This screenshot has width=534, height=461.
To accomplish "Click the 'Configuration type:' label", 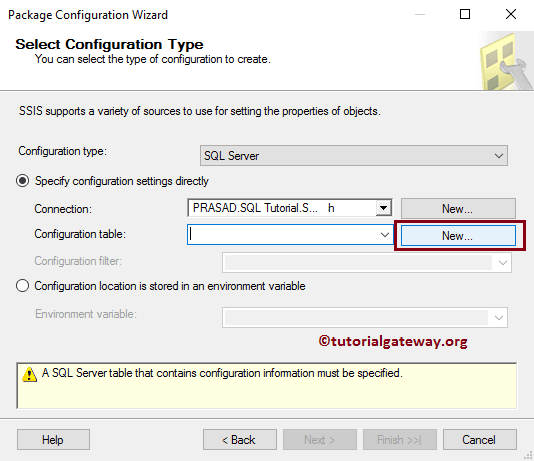I will 63,151.
